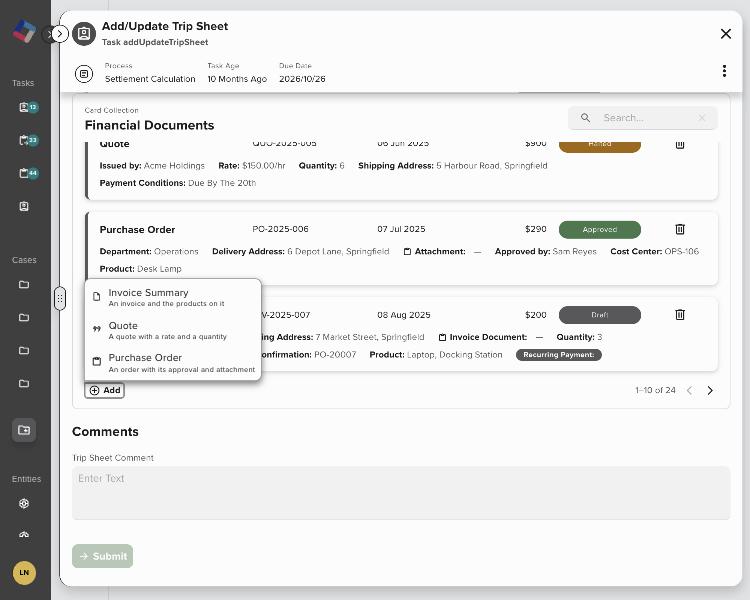This screenshot has width=750, height=600.
Task: Open the first Entities icon
Action: pos(24,503)
